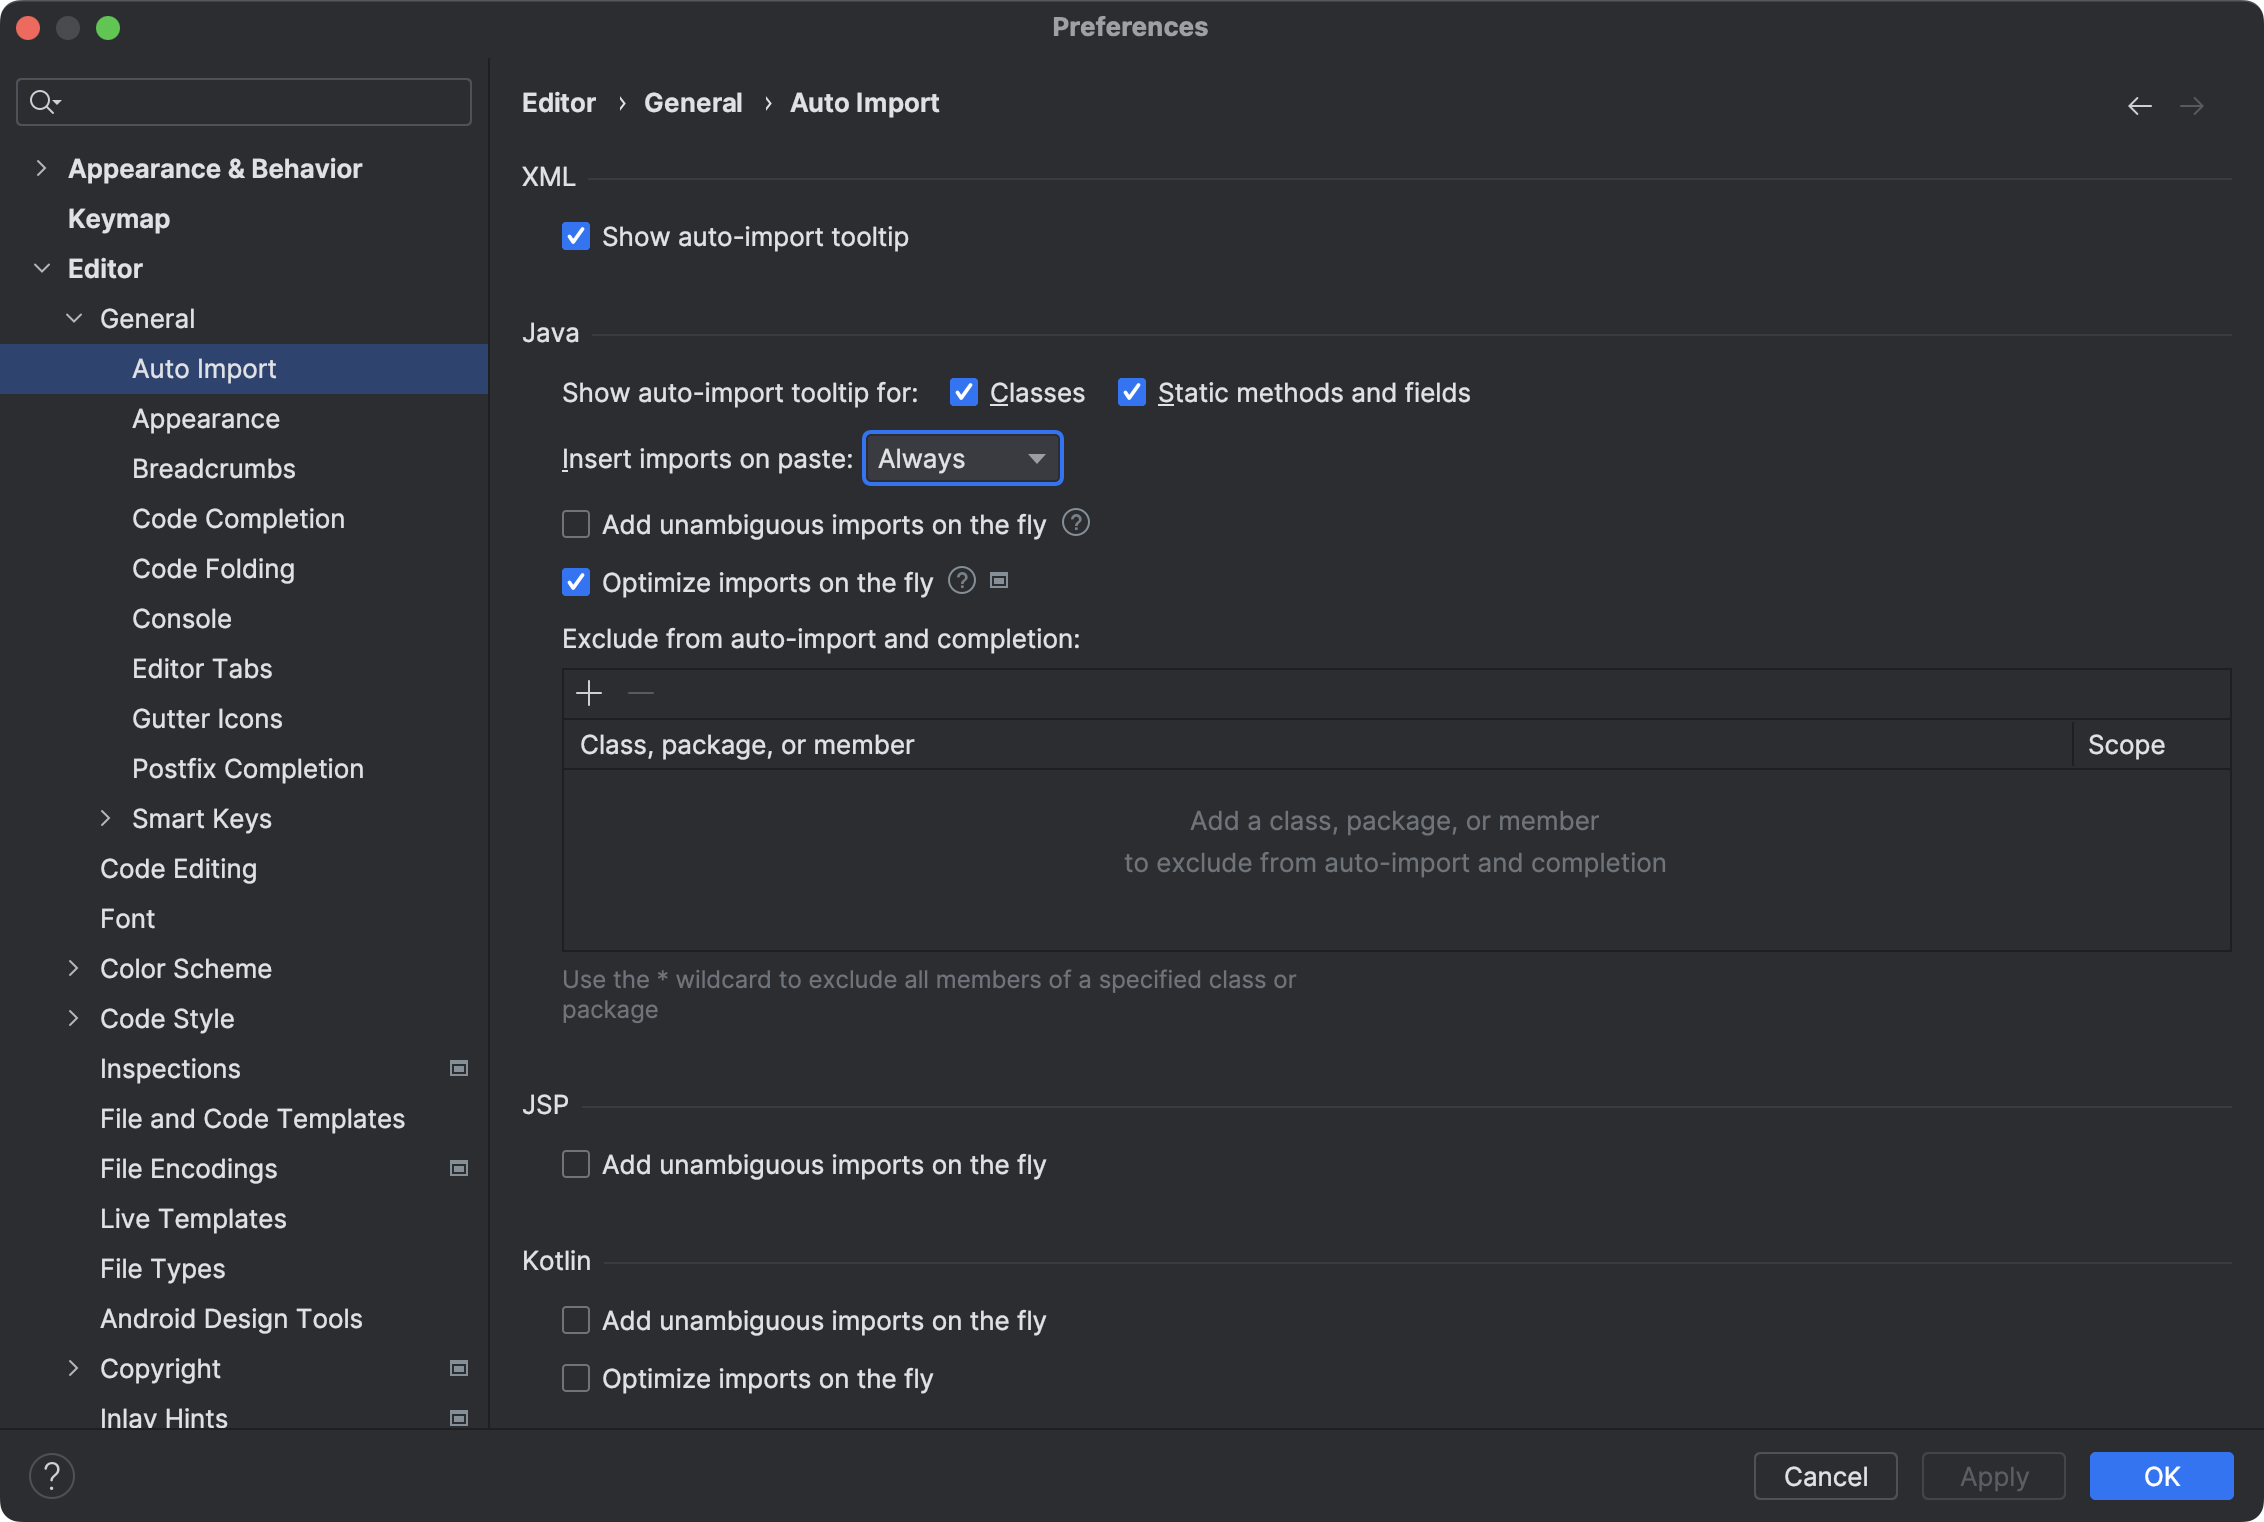This screenshot has height=1522, width=2264.
Task: Click the bottom-left help question mark button
Action: [x=52, y=1476]
